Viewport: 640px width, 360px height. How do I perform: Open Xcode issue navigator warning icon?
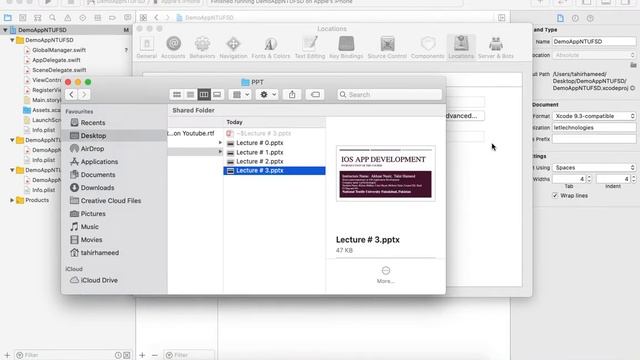point(67,18)
